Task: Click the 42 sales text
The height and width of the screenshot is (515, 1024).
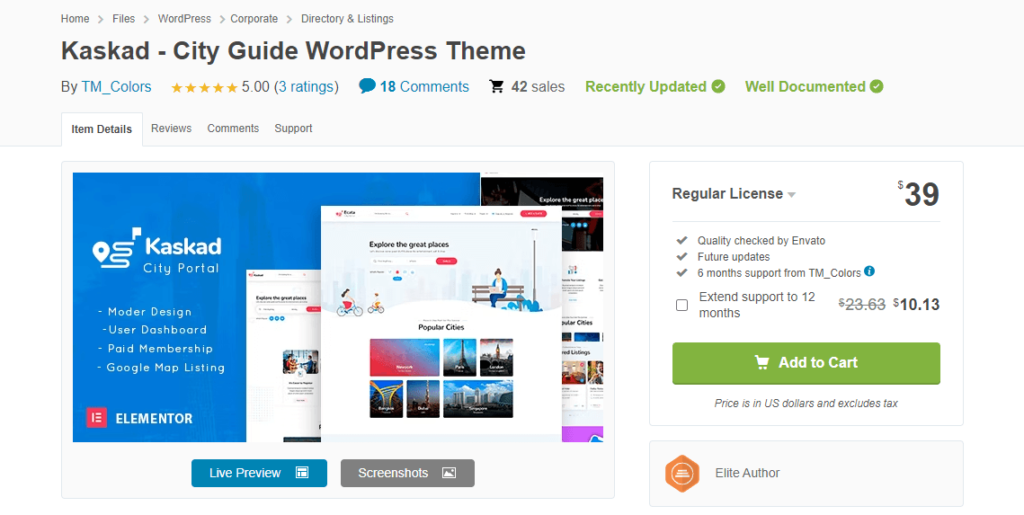Action: [538, 87]
